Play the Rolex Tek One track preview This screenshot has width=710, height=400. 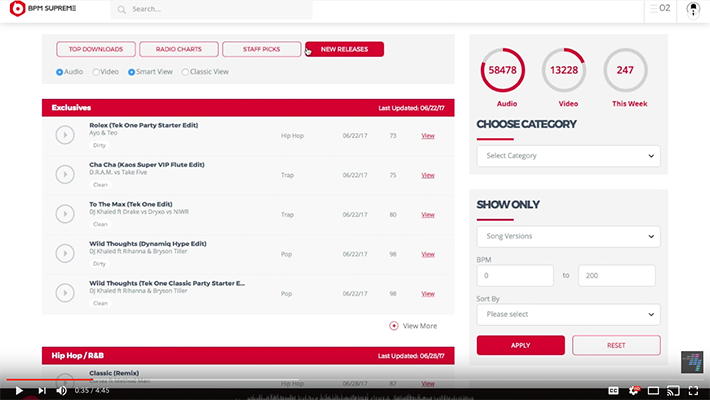click(65, 135)
